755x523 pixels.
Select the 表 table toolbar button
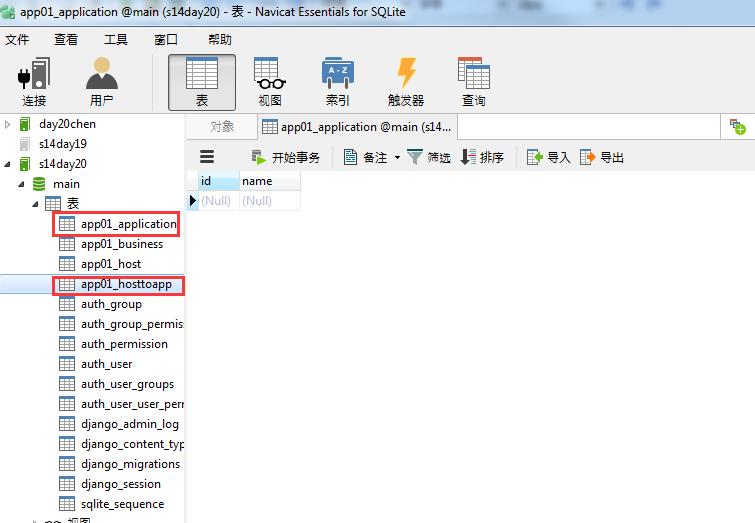click(202, 82)
